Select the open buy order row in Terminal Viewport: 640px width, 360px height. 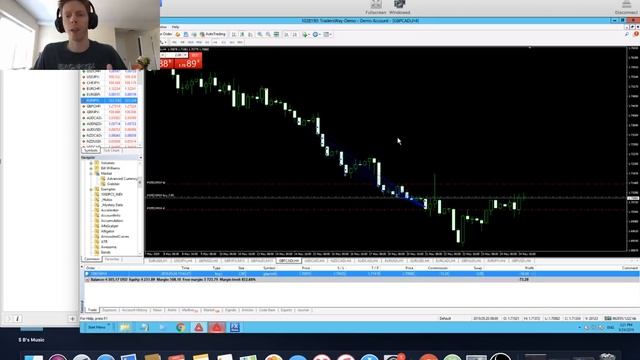362,274
